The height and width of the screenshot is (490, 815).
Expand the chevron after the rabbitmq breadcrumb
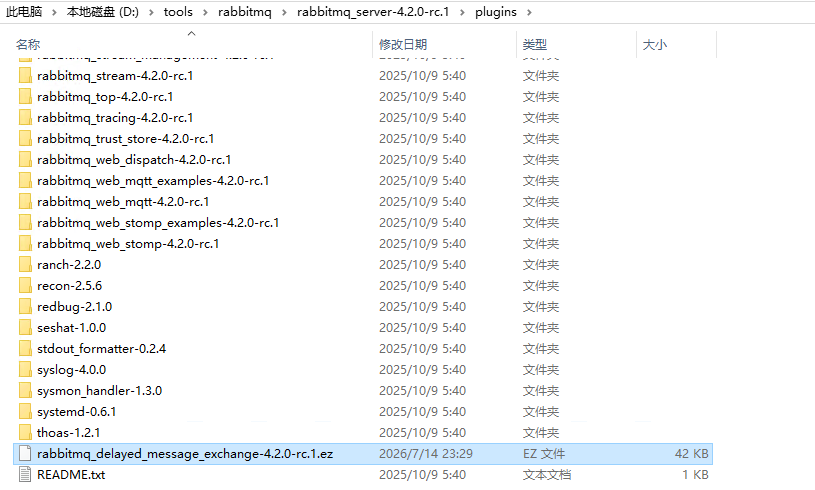tap(284, 12)
